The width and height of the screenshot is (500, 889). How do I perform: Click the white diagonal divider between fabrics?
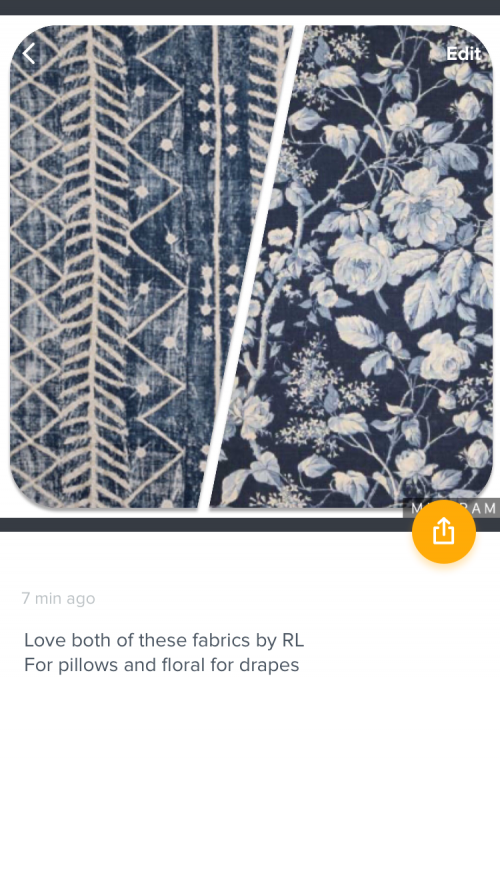click(252, 266)
